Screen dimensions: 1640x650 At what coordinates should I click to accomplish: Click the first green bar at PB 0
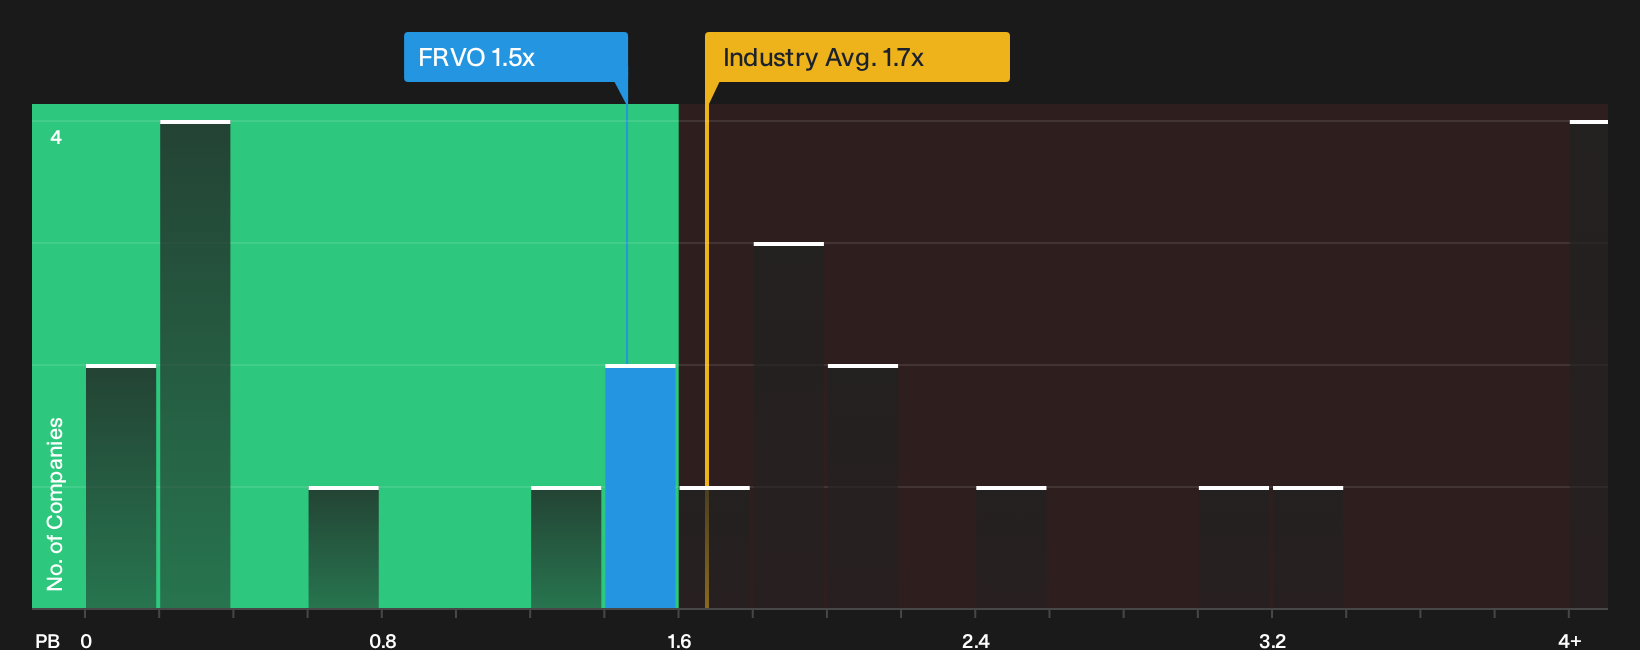coord(121,487)
